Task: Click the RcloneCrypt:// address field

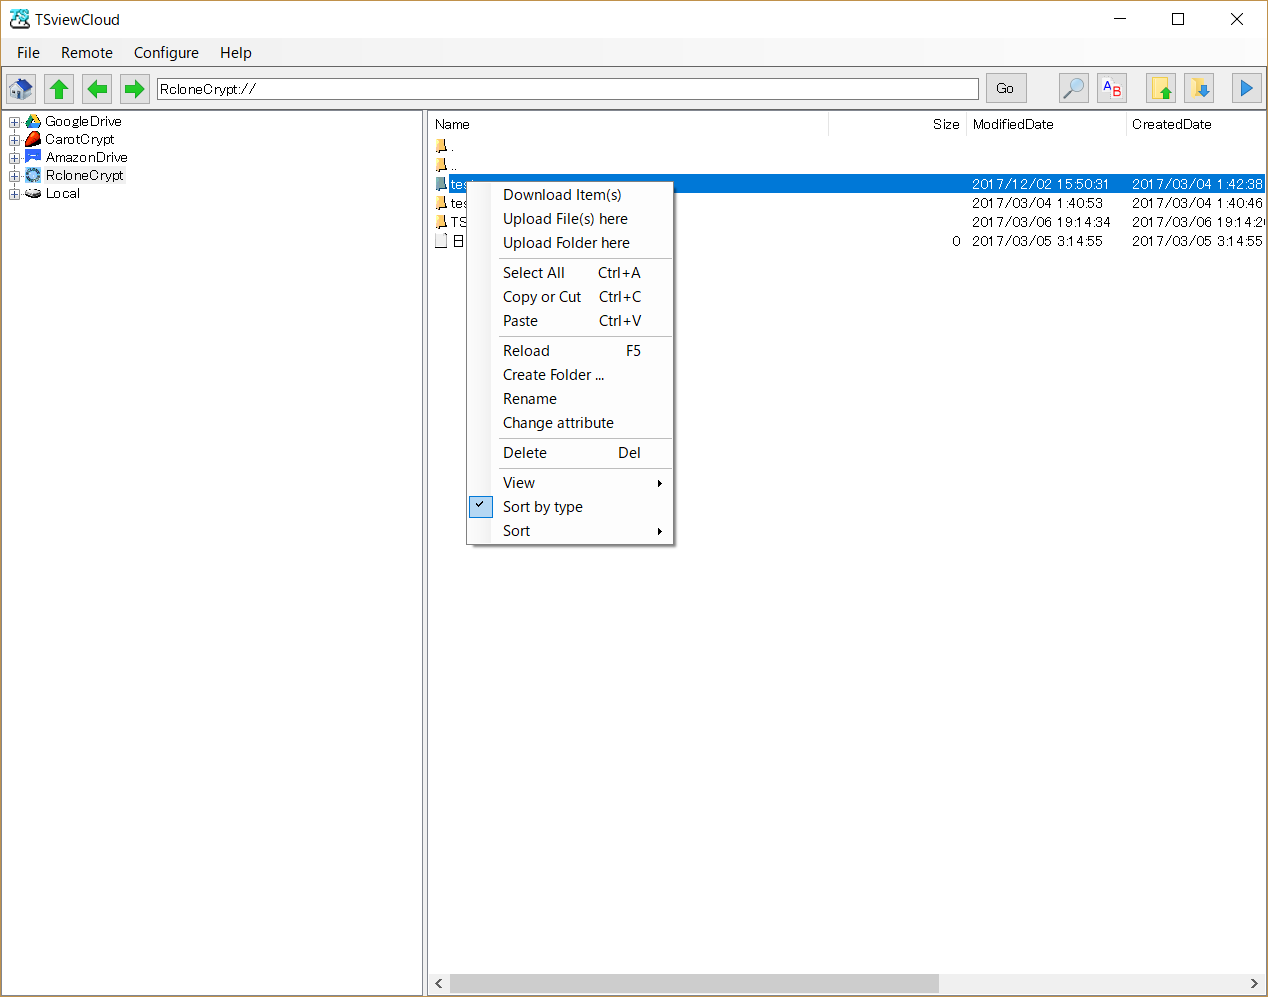Action: [567, 89]
